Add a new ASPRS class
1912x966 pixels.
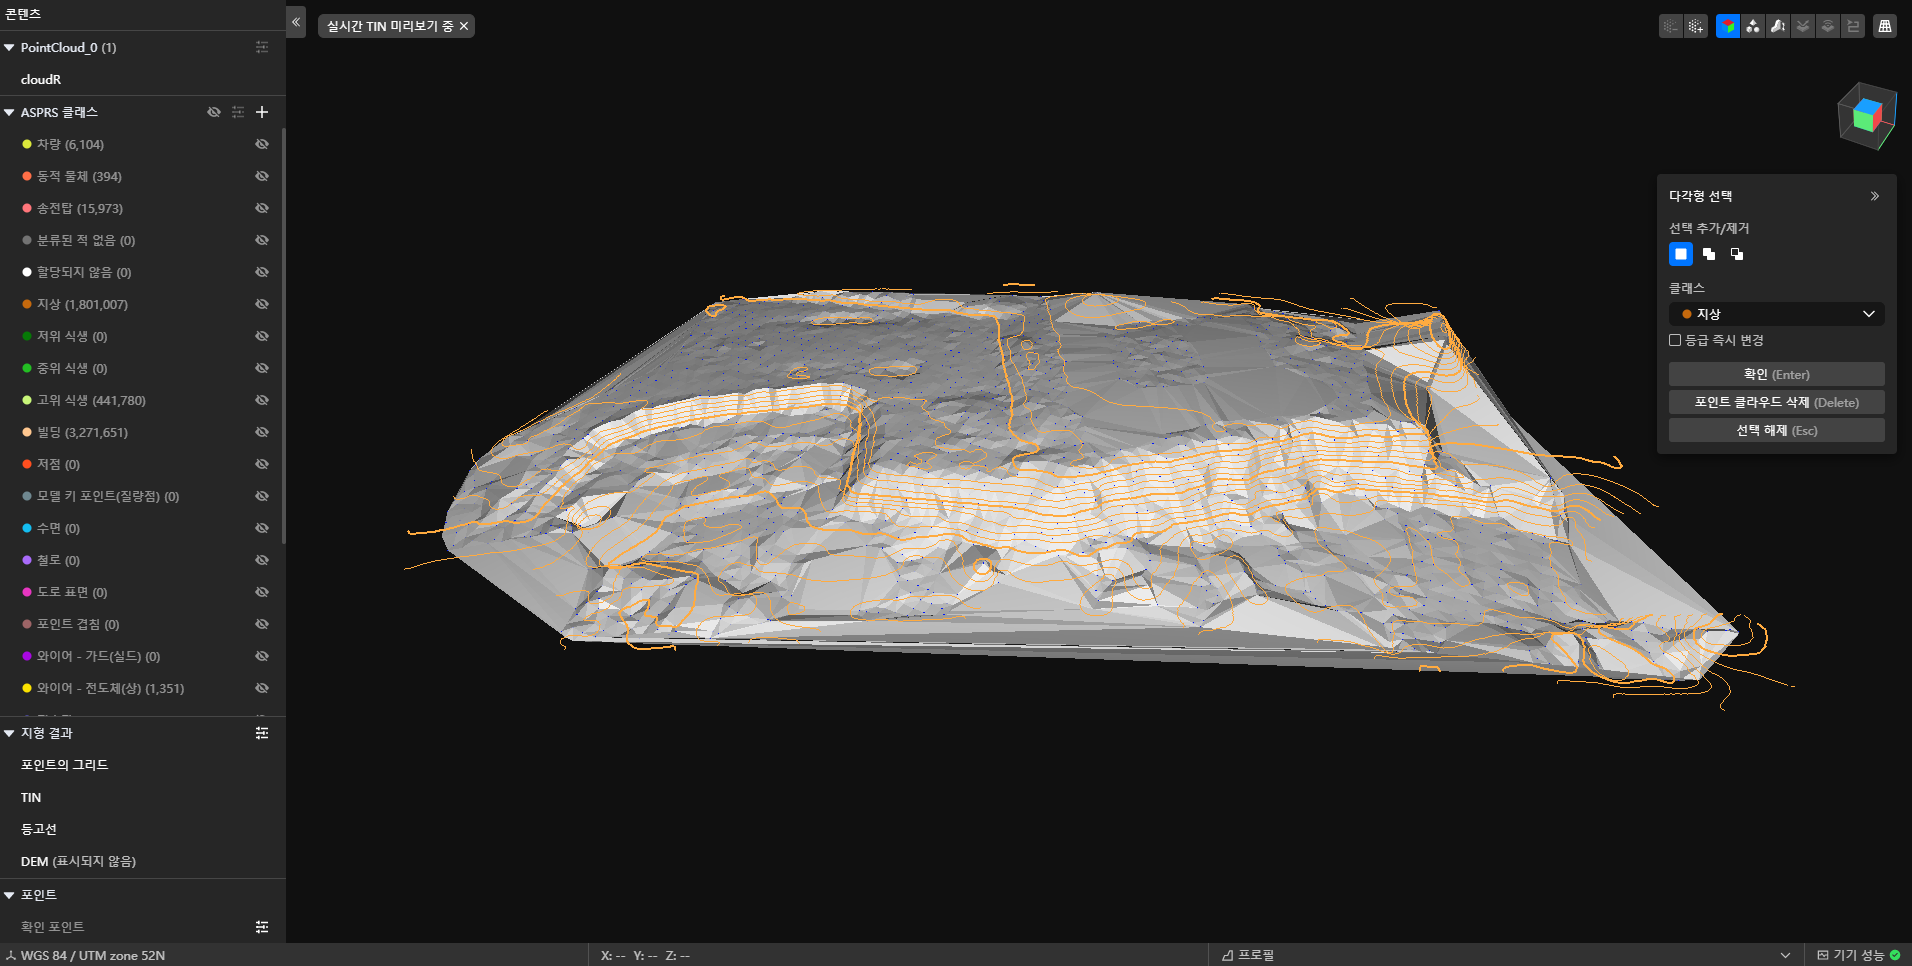coord(262,112)
